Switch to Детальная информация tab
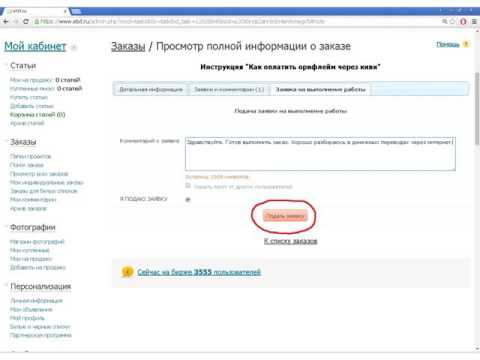Viewport: 480px width, 360px height. tap(151, 89)
